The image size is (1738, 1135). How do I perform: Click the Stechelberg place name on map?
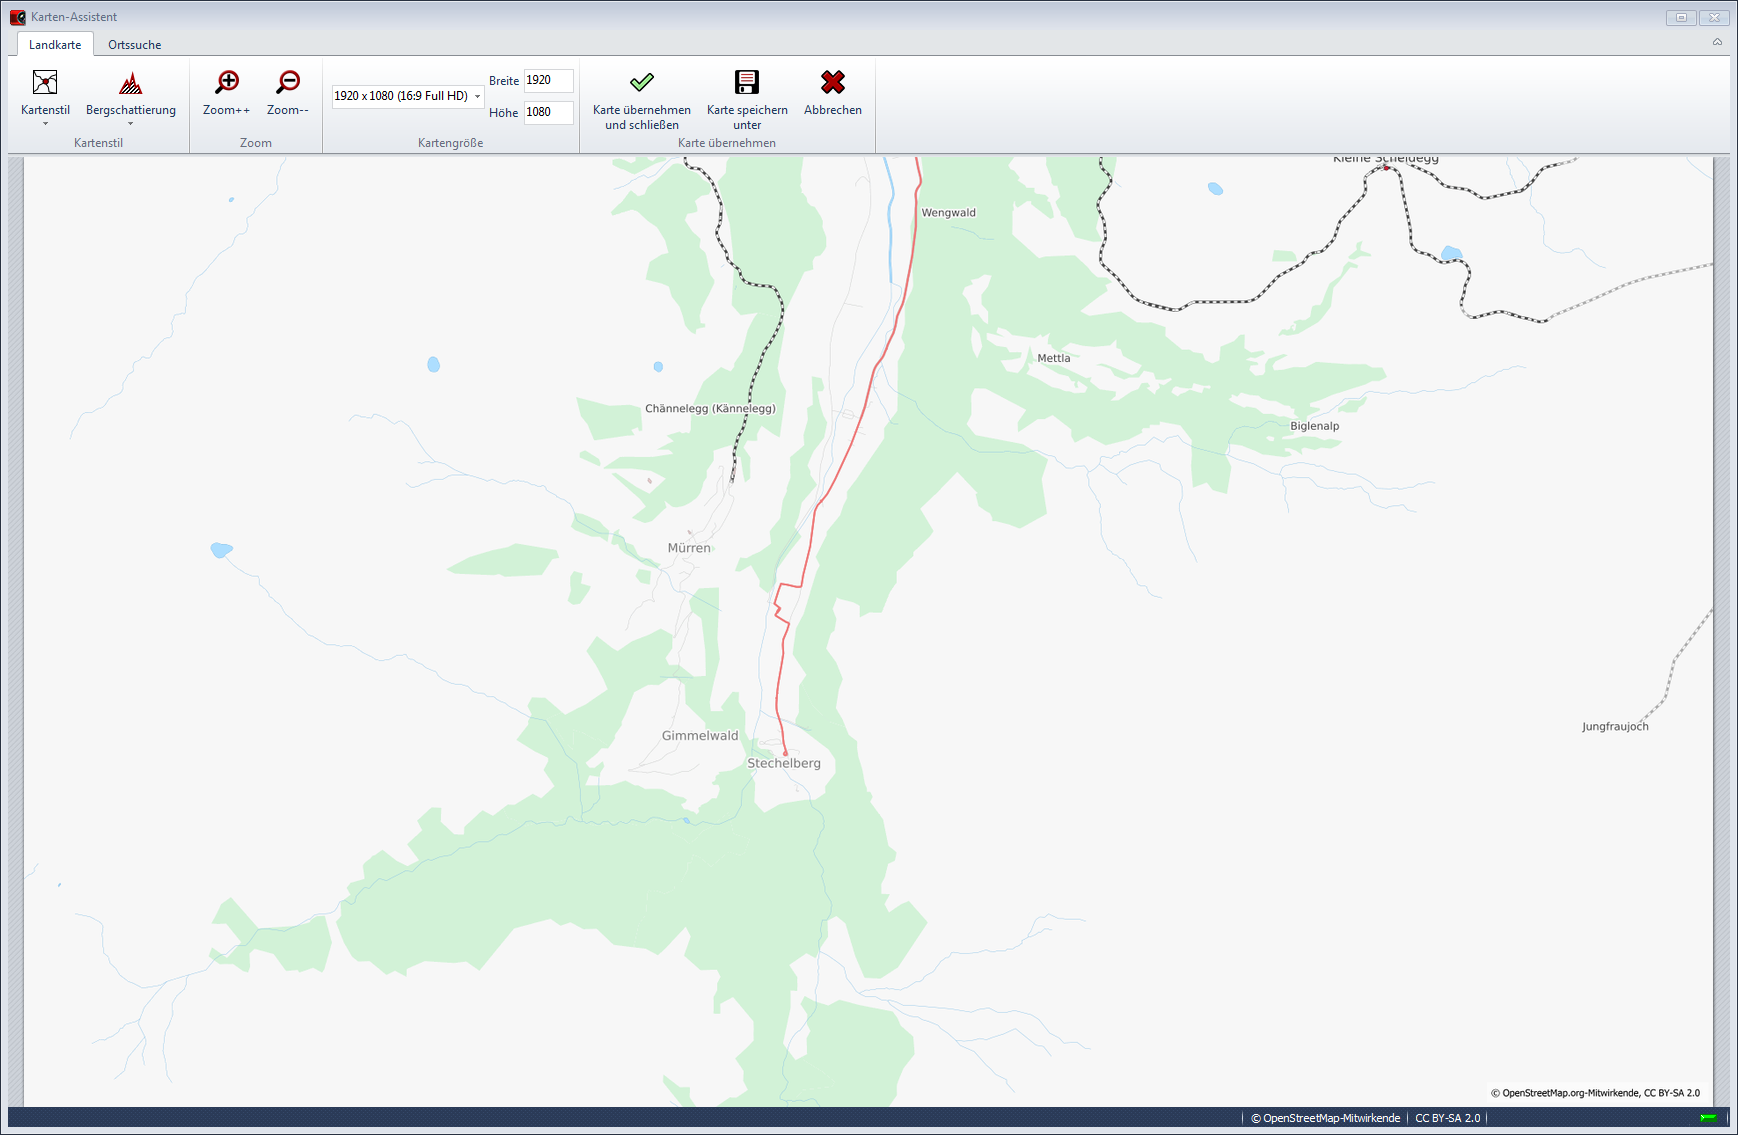[x=784, y=764]
